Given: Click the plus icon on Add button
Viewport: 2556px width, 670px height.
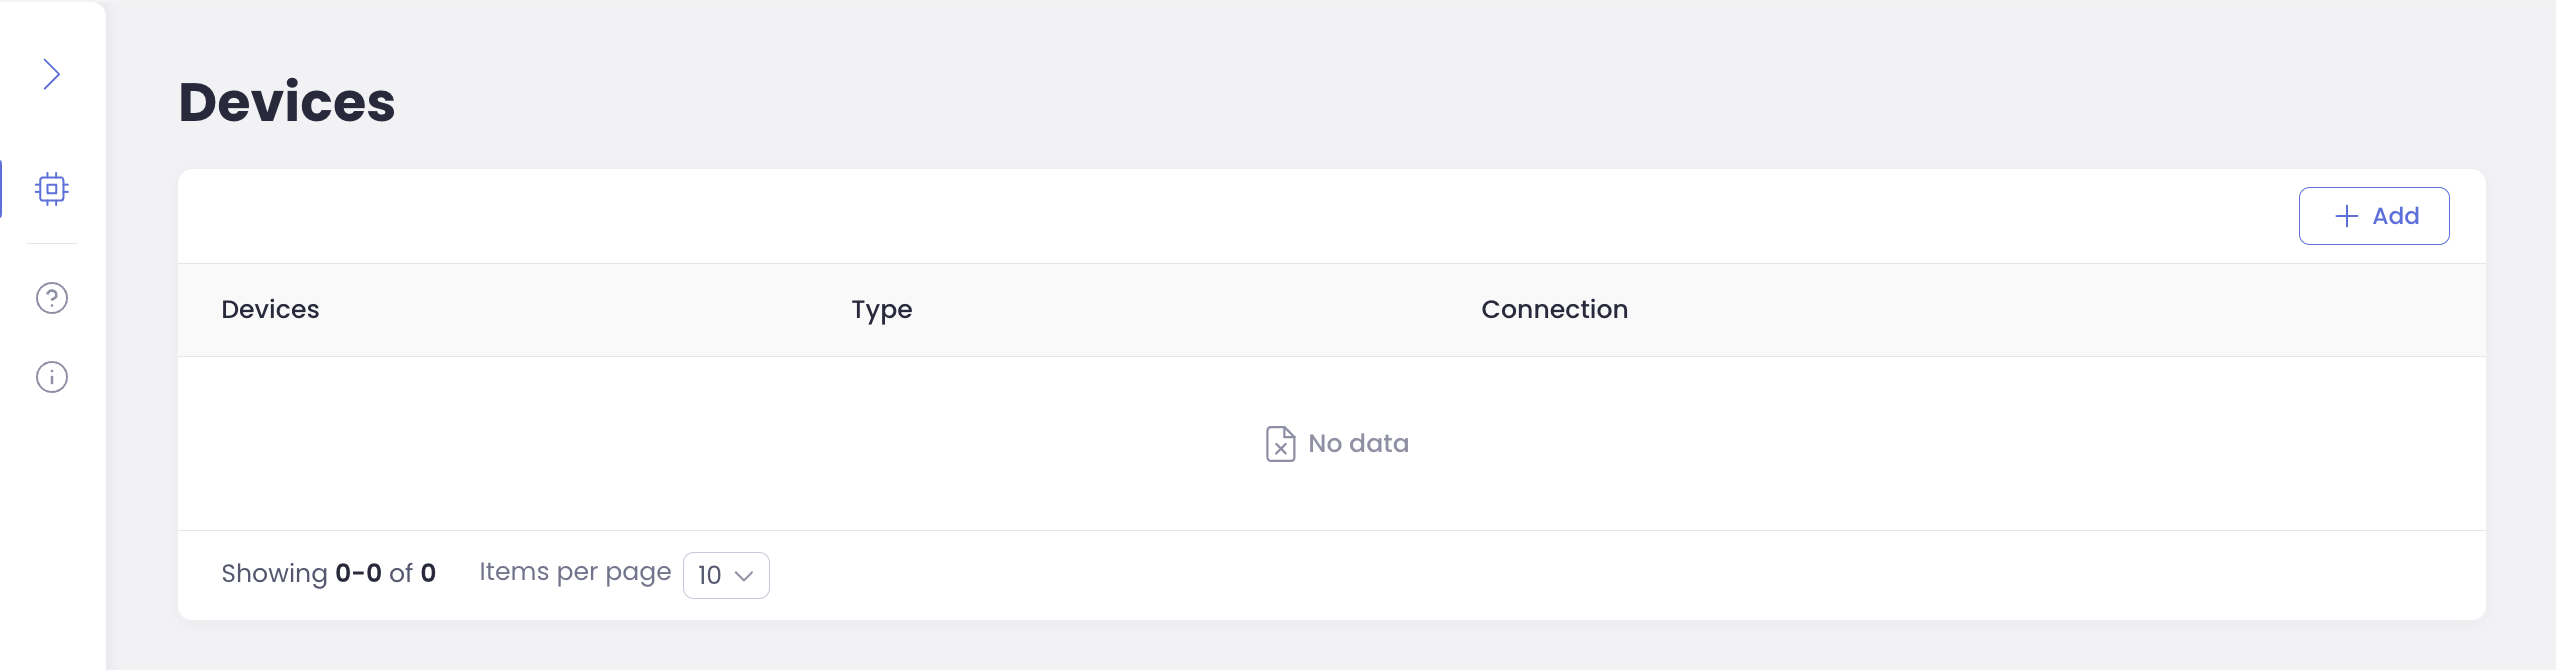Looking at the screenshot, I should click(2346, 216).
